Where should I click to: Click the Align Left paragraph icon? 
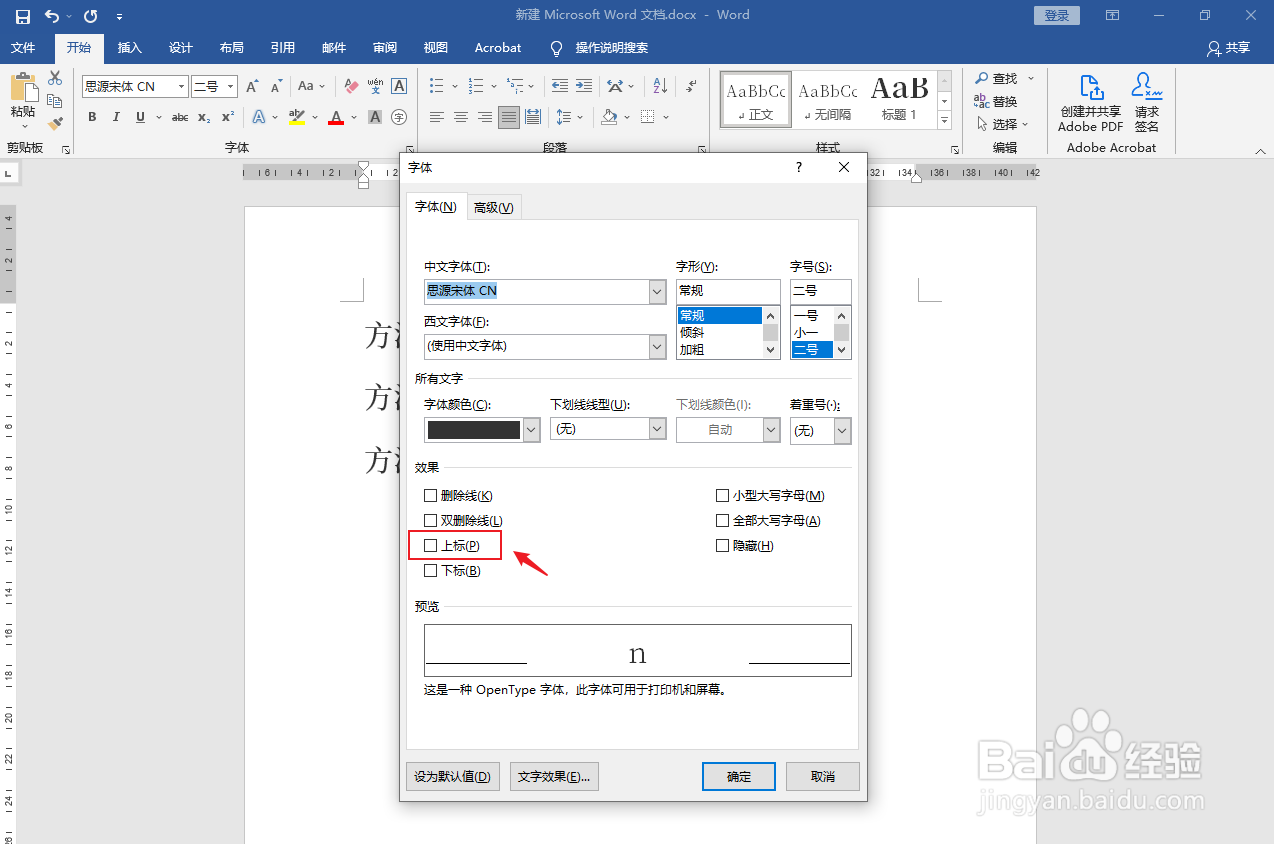(437, 117)
